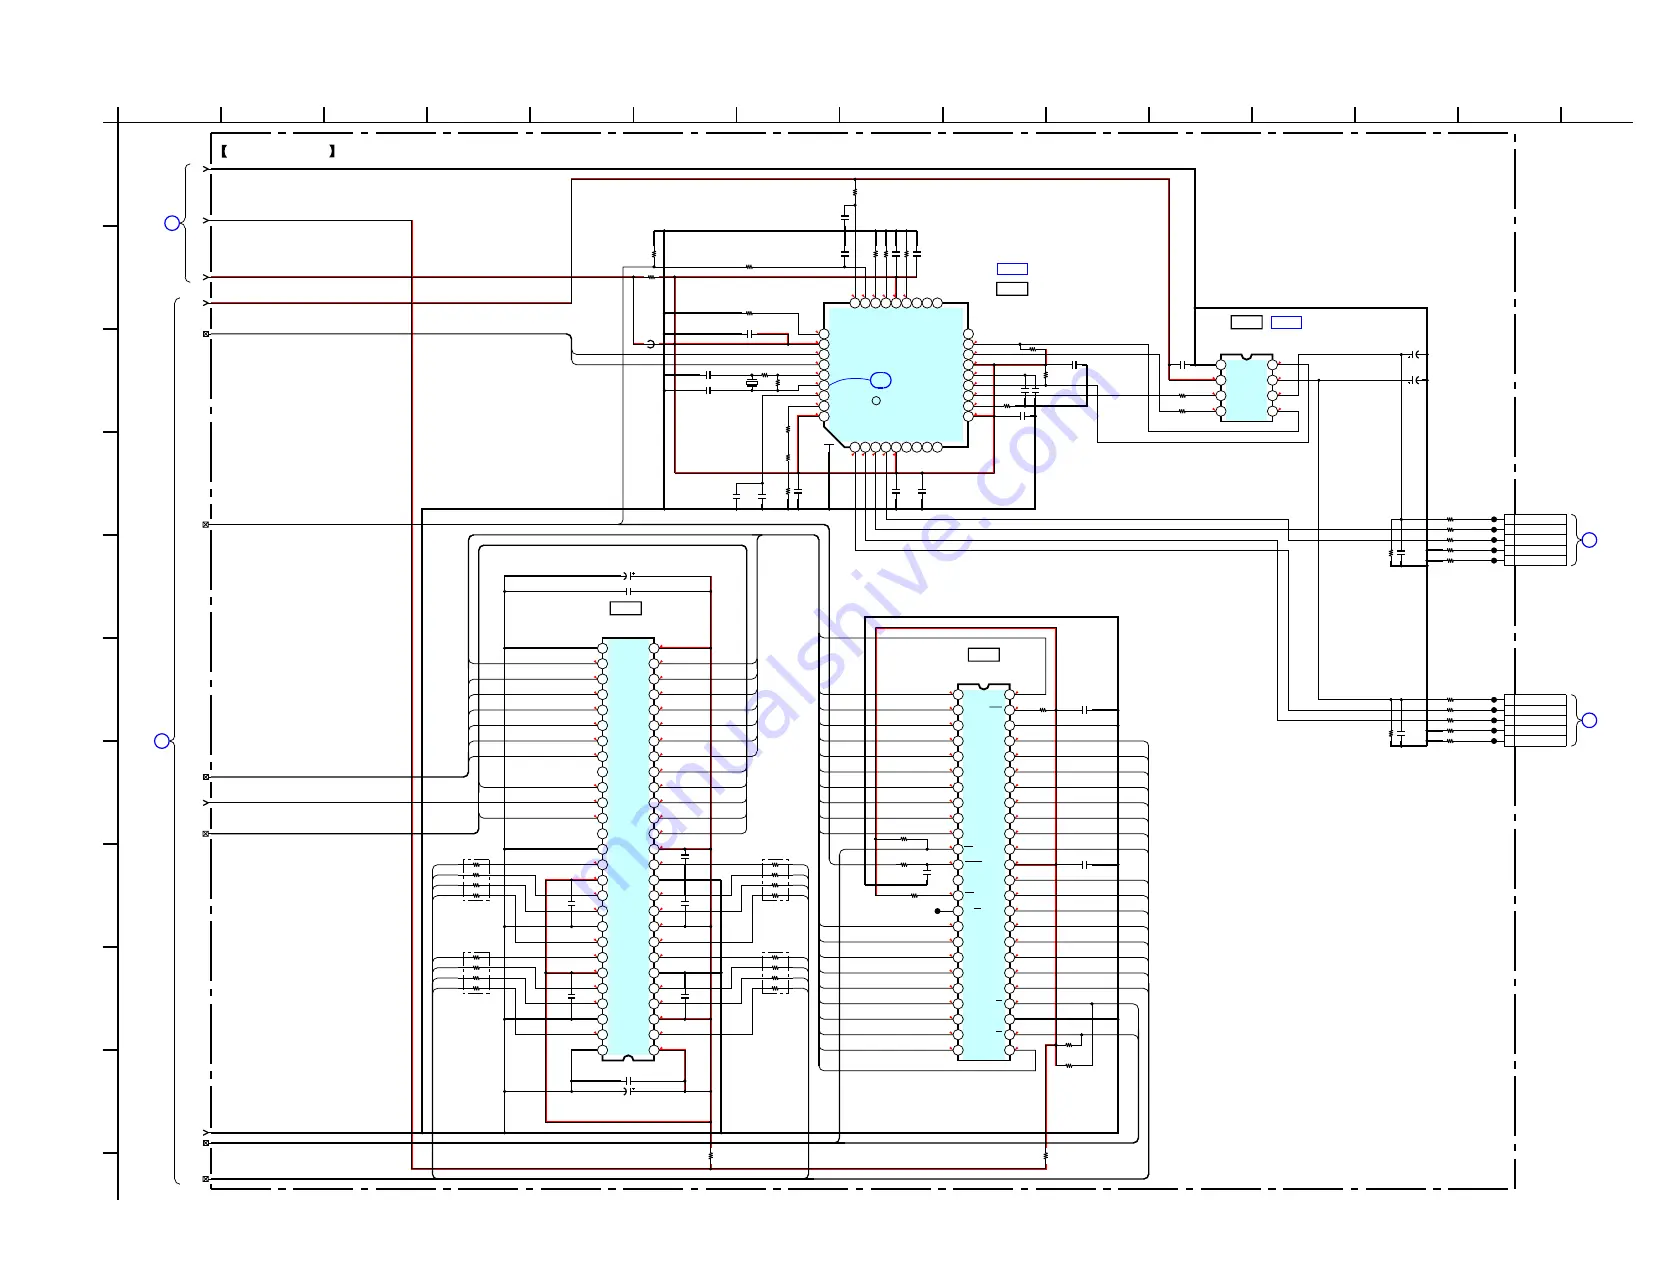Click blue circle beside top-left input bracket
Viewport: 1680px width, 1263px height.
tap(172, 223)
